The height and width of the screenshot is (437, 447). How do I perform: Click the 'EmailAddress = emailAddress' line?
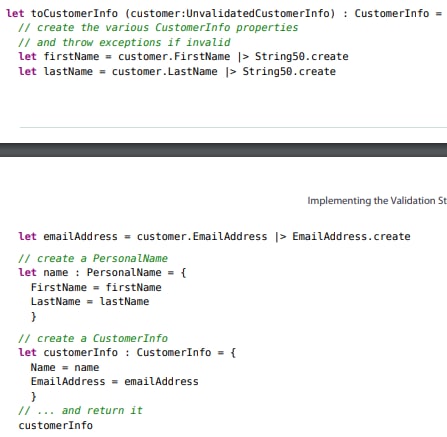point(115,382)
